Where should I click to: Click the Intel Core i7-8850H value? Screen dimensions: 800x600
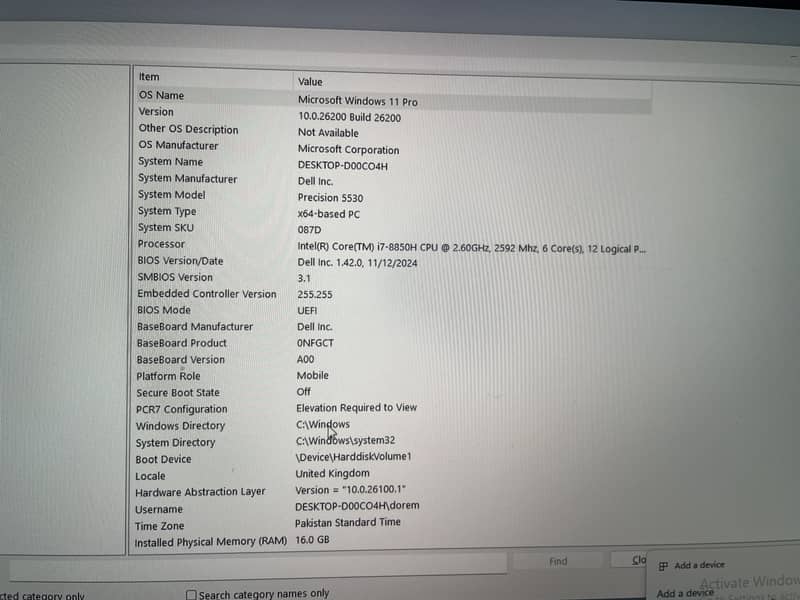click(471, 248)
